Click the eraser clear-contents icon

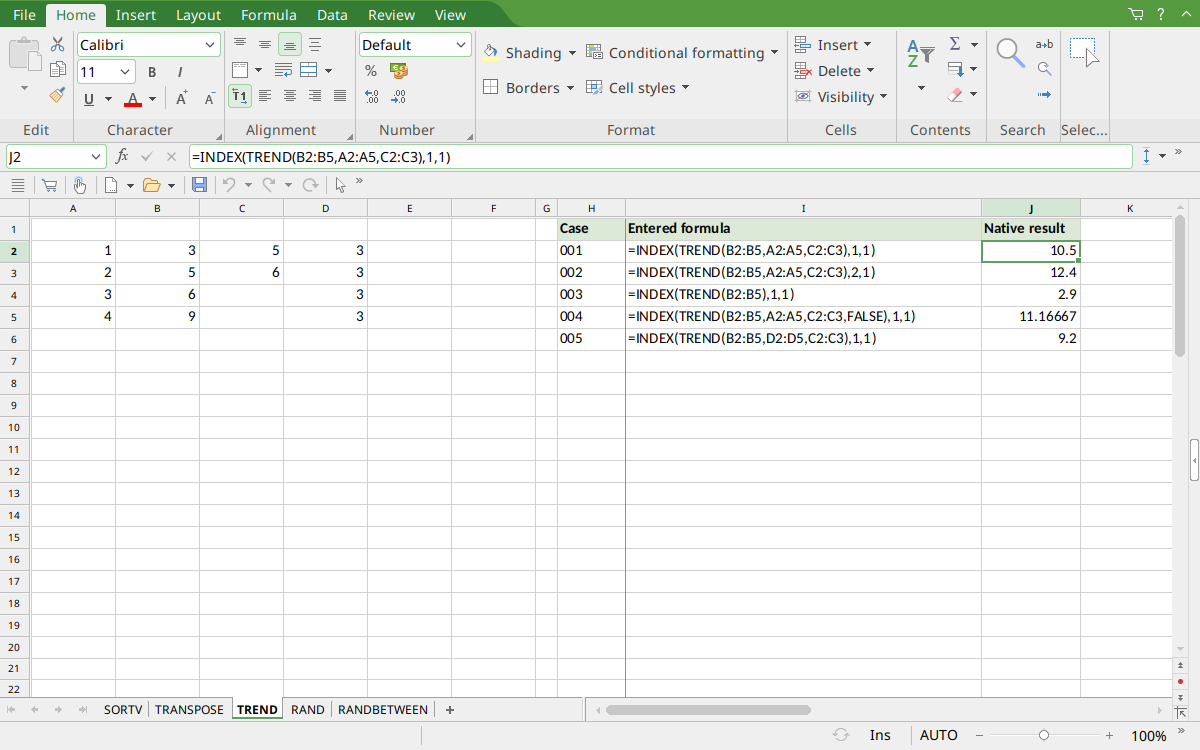pos(955,95)
